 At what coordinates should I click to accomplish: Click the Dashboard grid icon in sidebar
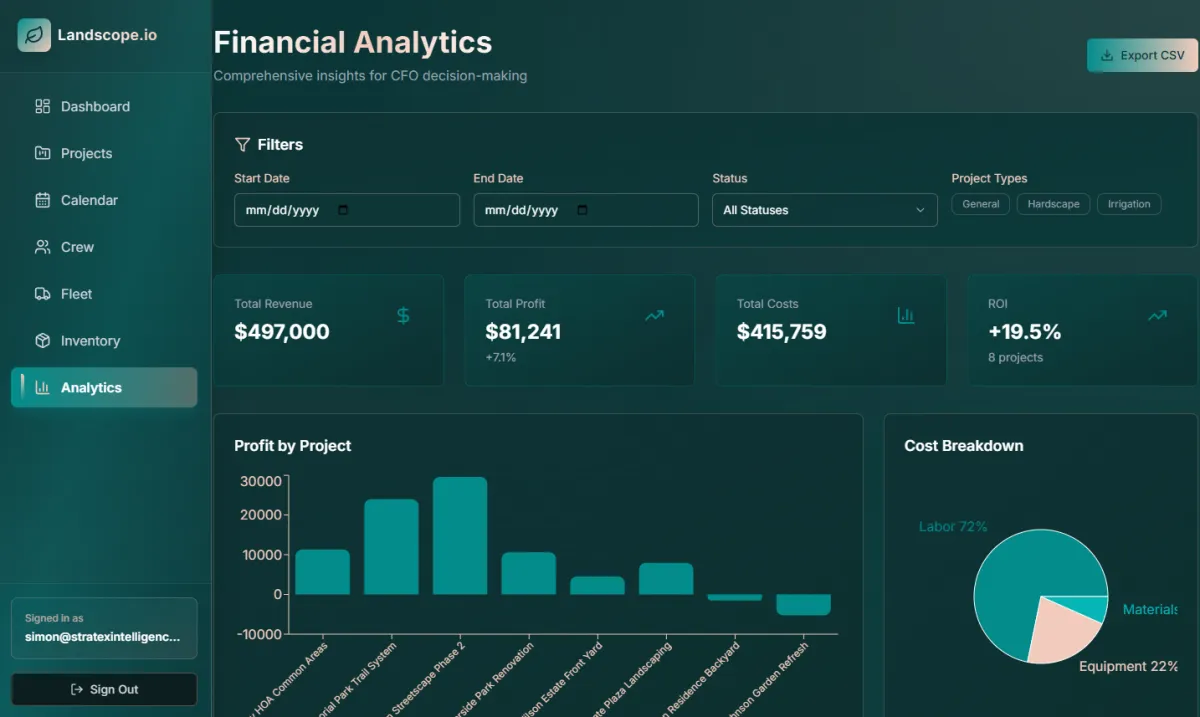(42, 106)
